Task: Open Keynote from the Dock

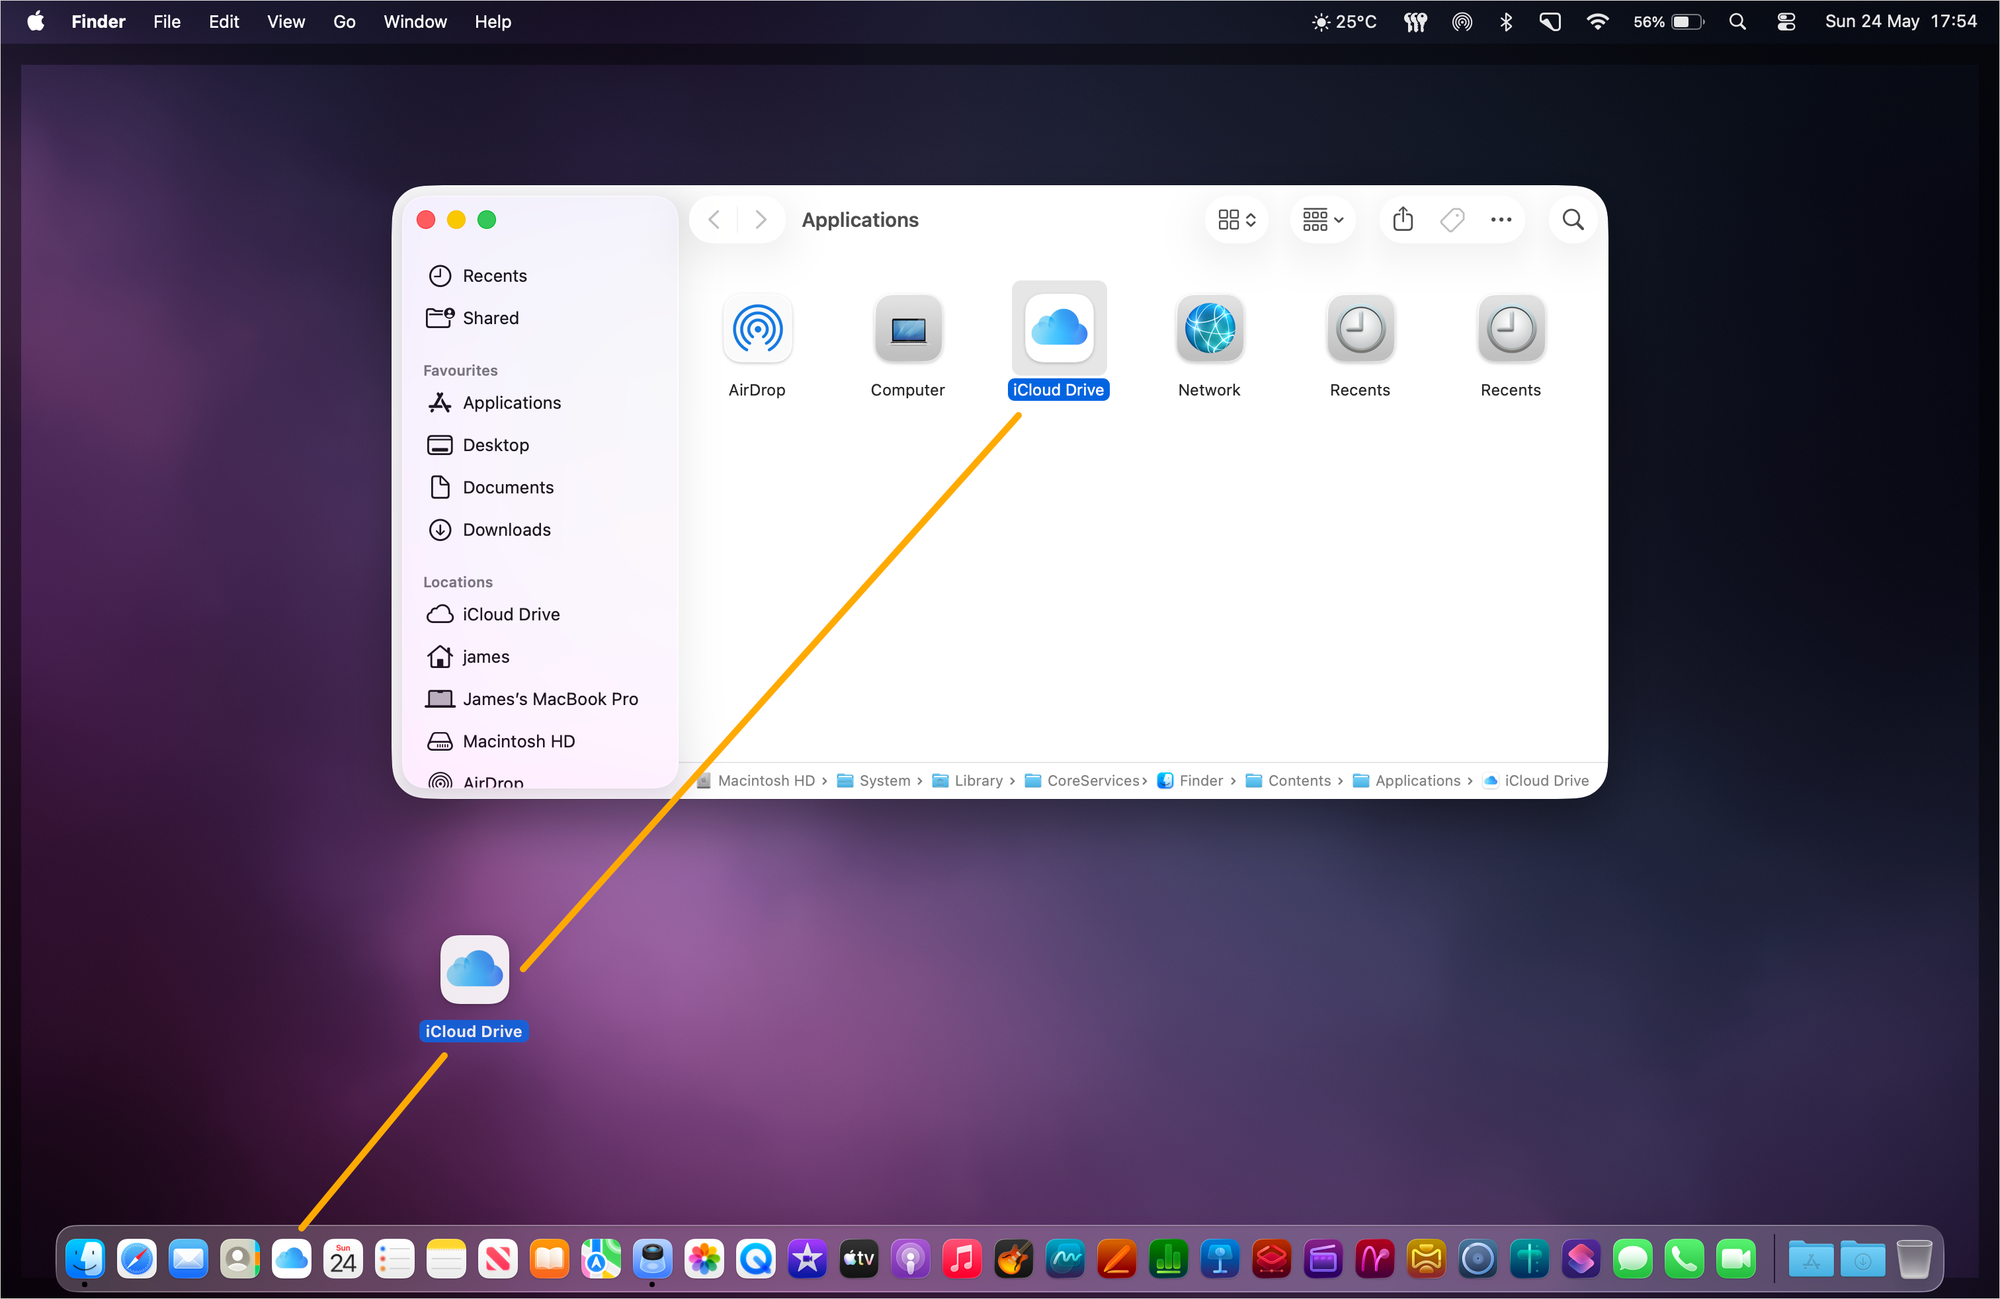Action: (x=1220, y=1258)
